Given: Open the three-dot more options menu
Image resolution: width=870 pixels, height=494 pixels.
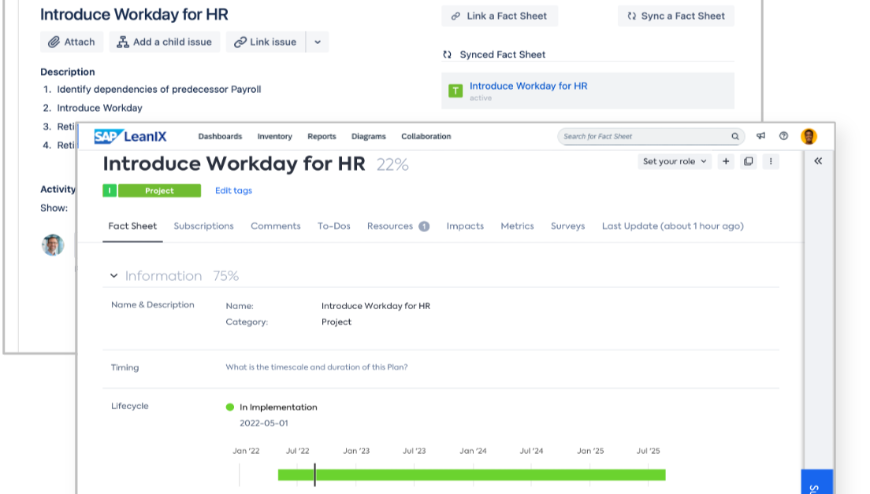Looking at the screenshot, I should (770, 161).
